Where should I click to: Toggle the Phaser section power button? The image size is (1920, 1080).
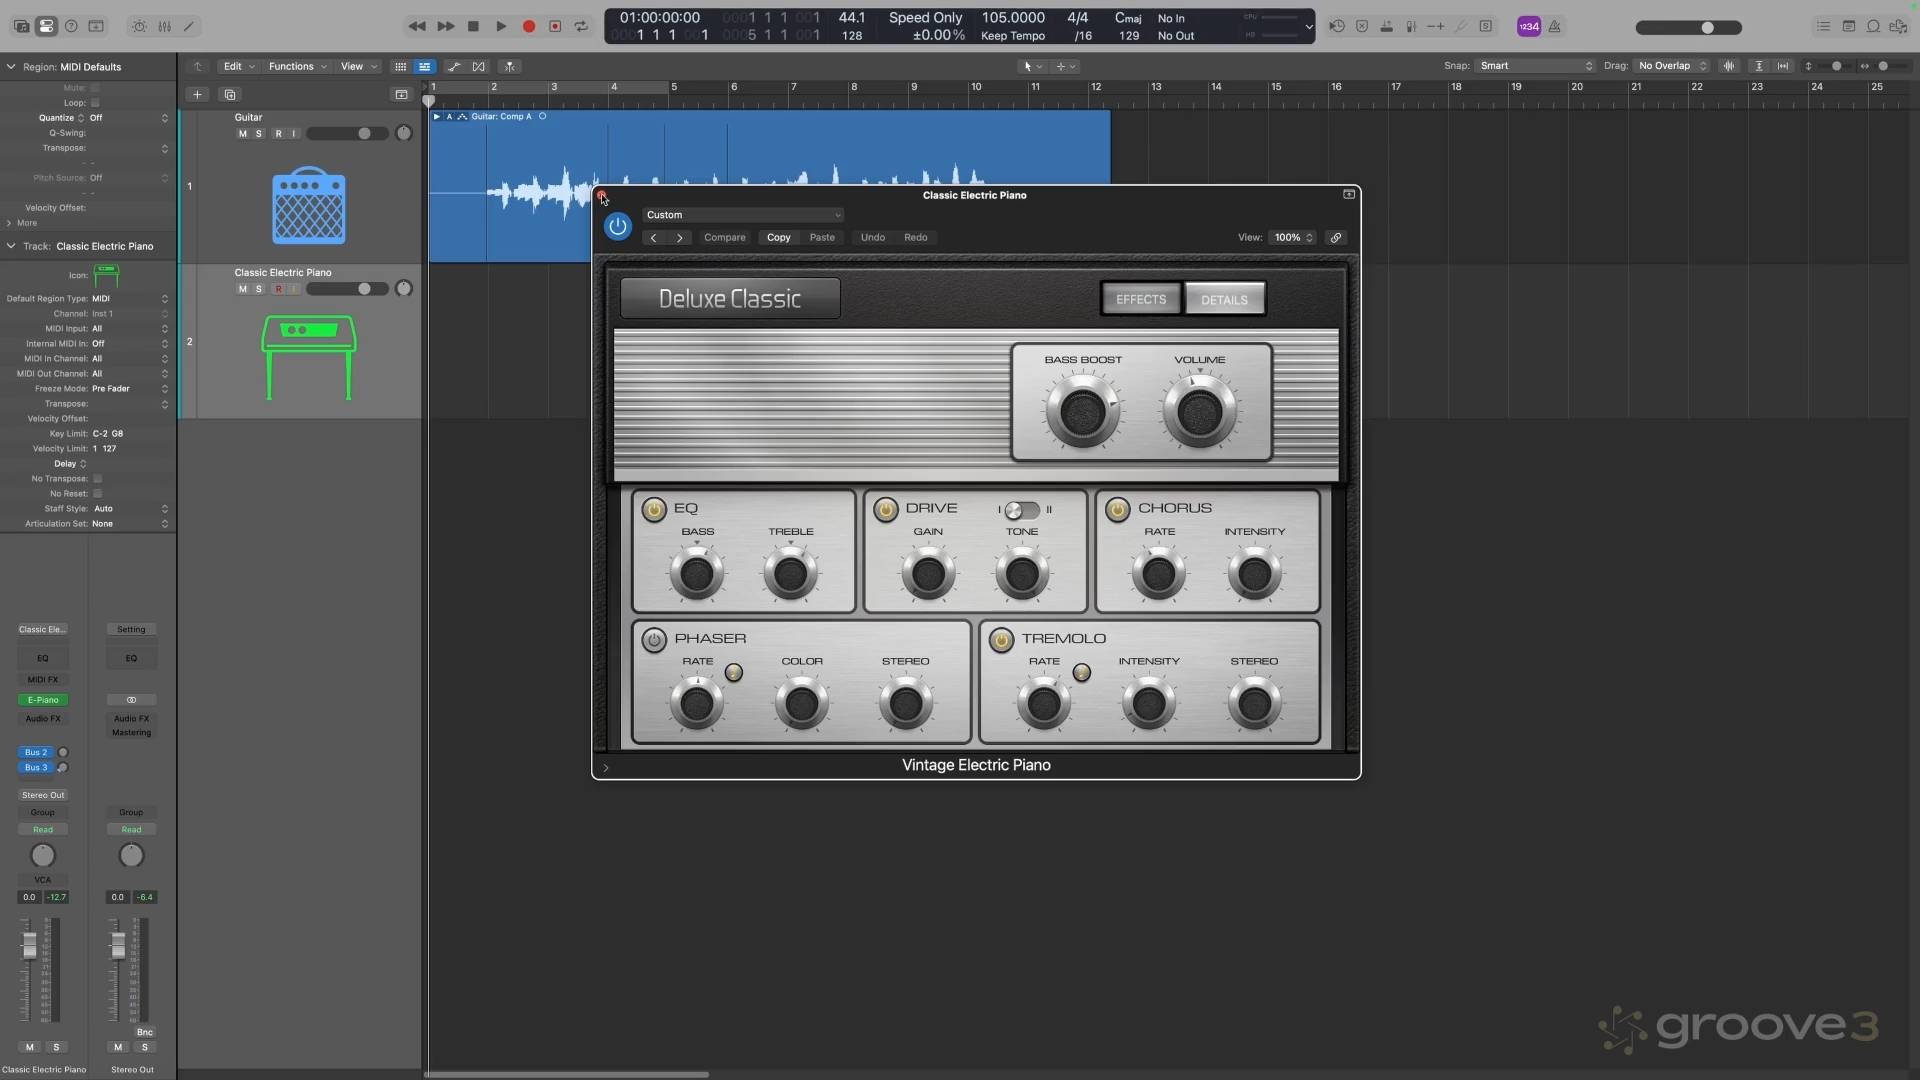click(654, 639)
